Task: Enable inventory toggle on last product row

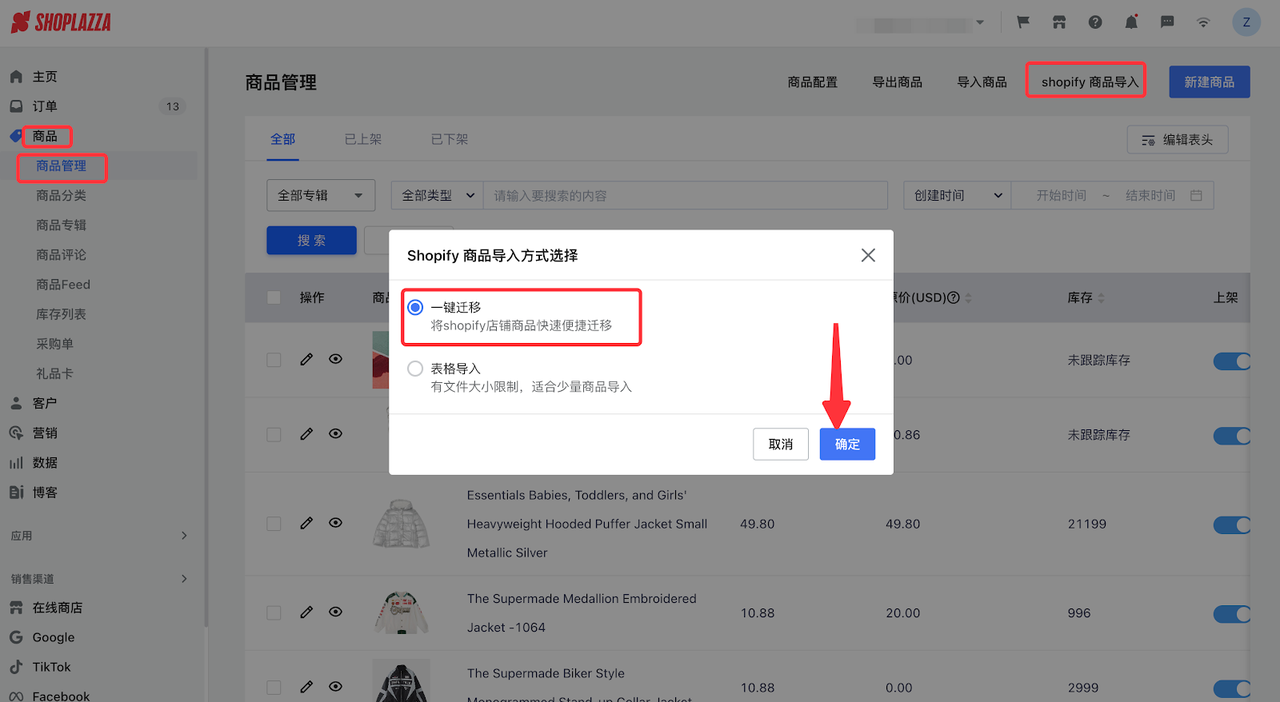Action: click(1232, 688)
